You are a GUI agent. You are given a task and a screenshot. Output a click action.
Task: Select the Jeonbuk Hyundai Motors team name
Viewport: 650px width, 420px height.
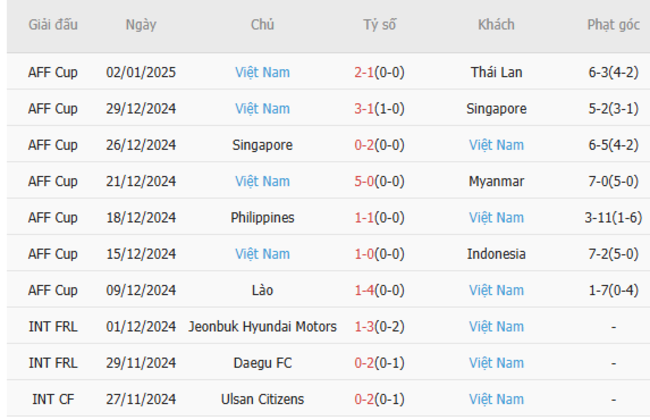[x=262, y=326]
